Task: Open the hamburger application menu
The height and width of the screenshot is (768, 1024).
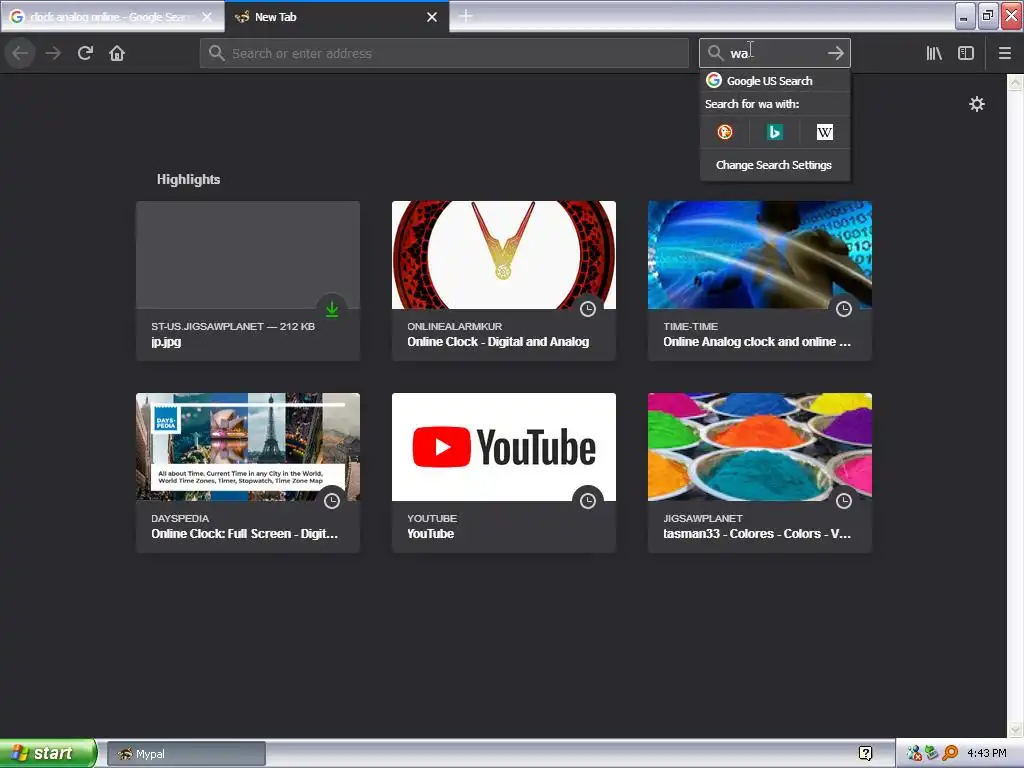Action: coord(1004,53)
